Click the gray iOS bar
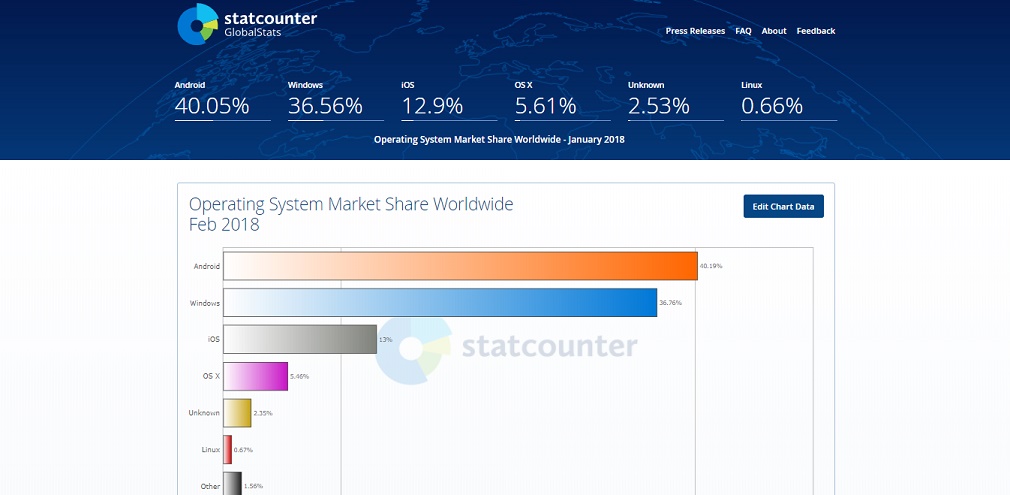The width and height of the screenshot is (1010, 495). point(300,339)
